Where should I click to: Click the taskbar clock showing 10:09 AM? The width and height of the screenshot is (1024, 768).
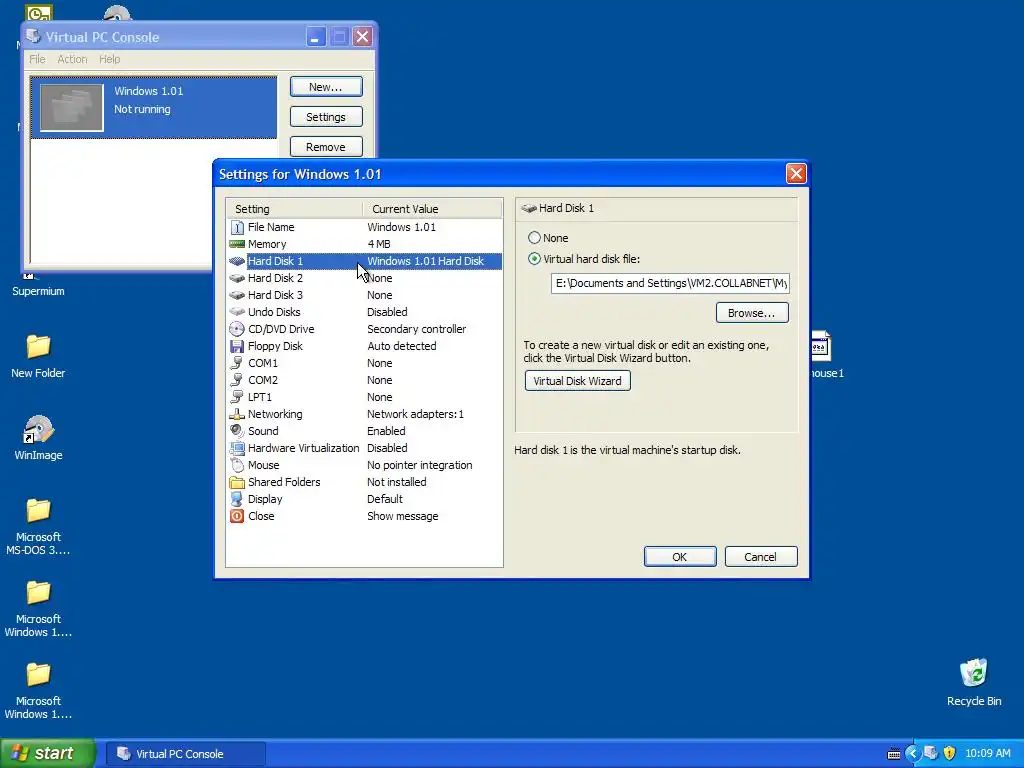tap(987, 754)
